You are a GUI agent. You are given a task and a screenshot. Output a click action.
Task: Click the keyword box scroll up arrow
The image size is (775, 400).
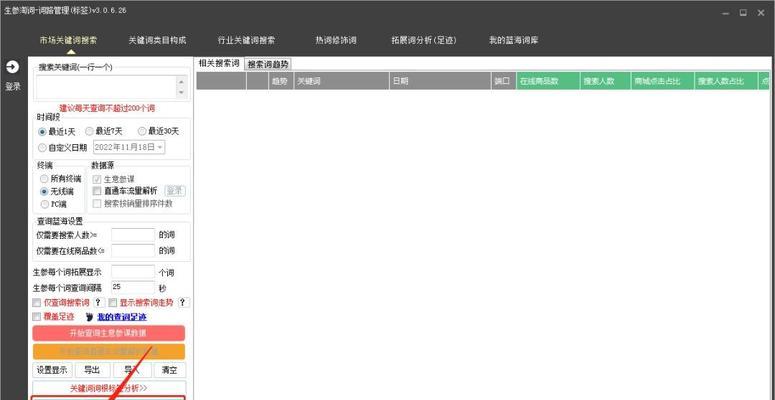tap(181, 82)
